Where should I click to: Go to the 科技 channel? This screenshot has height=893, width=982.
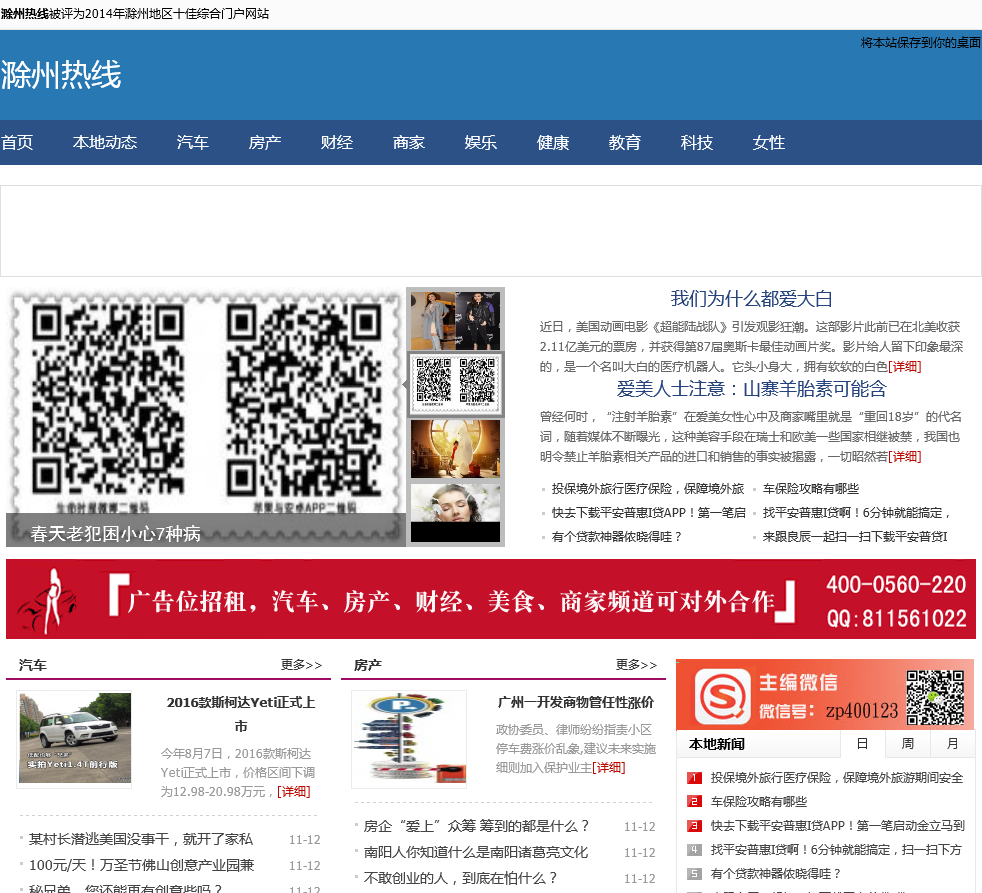[696, 143]
